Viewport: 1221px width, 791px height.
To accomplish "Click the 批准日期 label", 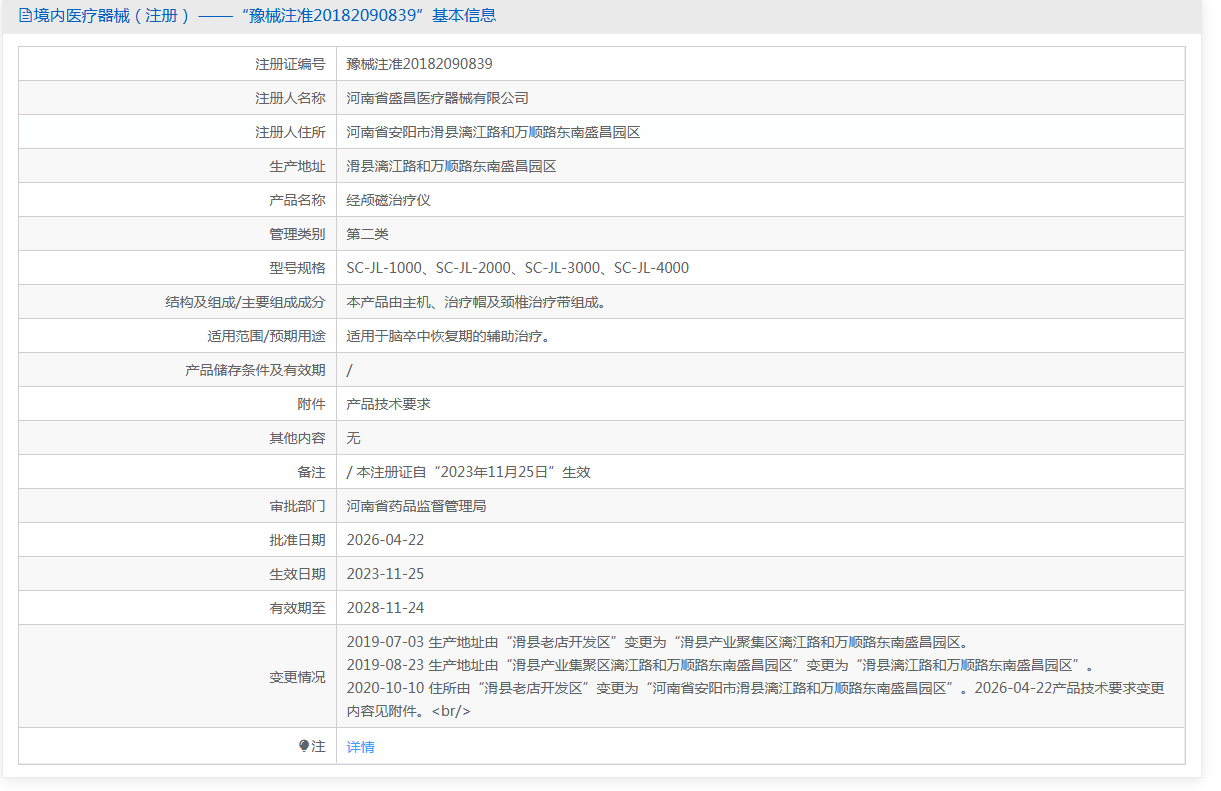I will [298, 540].
